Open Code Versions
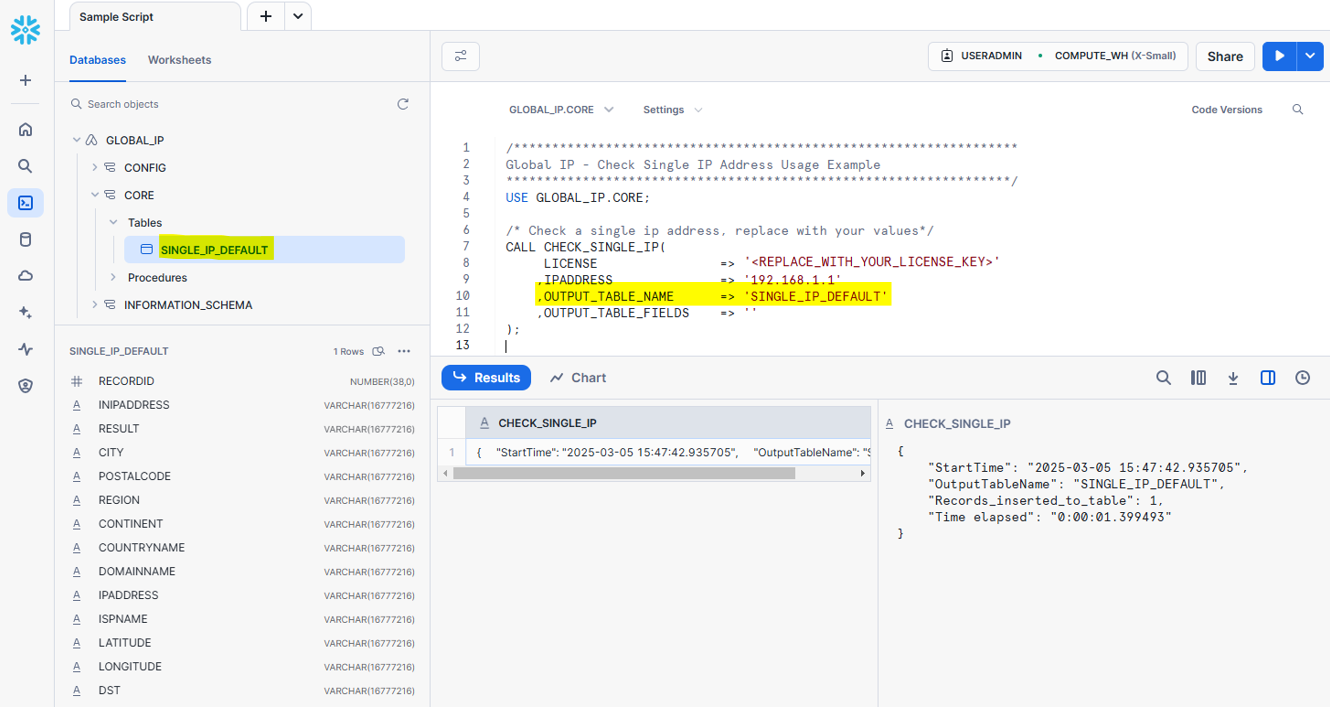 [x=1227, y=110]
